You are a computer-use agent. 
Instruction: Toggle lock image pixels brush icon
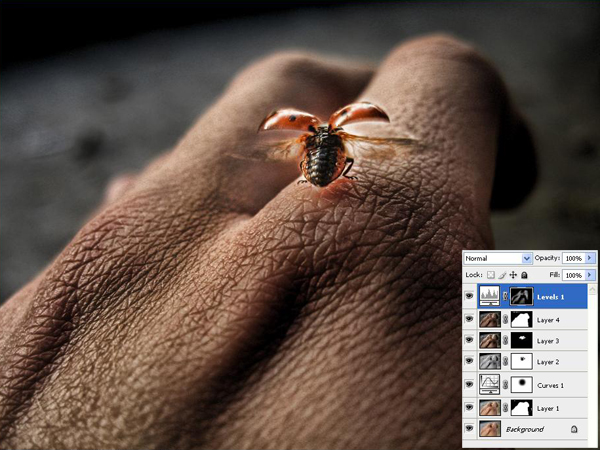point(502,275)
